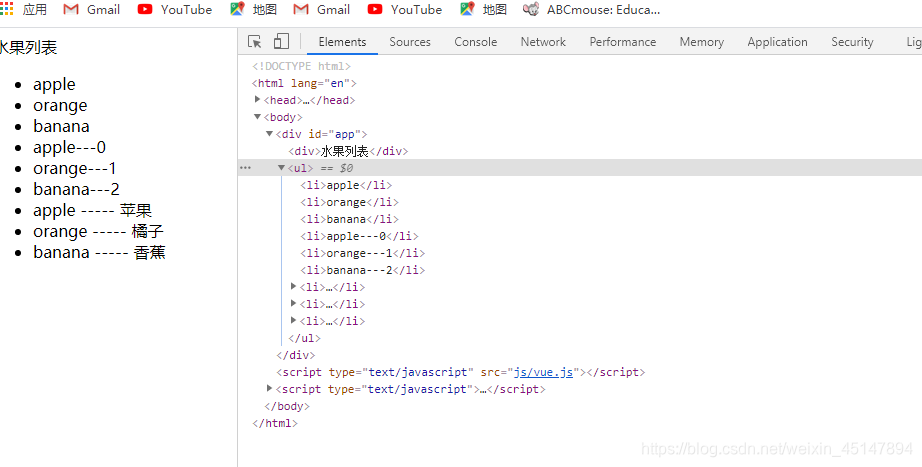Click the page item orange ----- 橘子
The height and width of the screenshot is (467, 922).
pos(98,232)
